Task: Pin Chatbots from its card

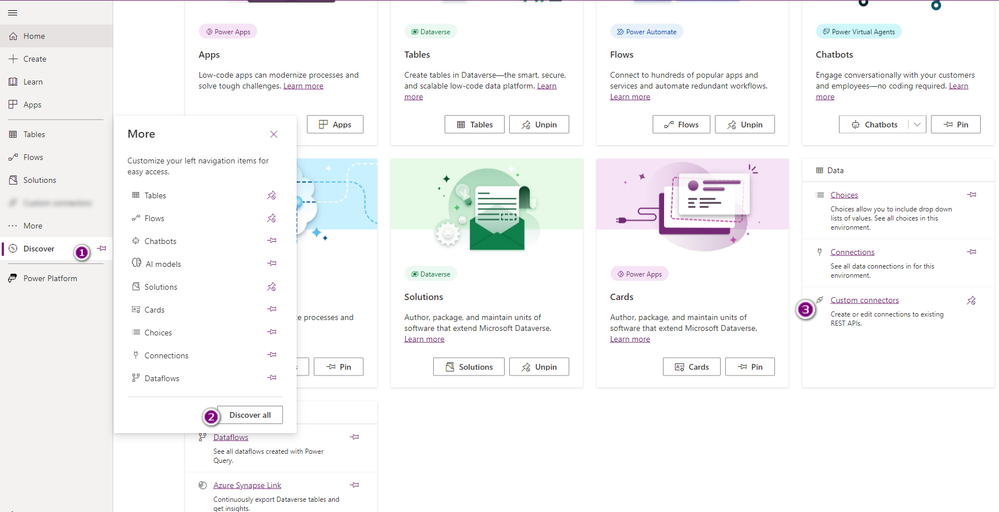Action: (x=956, y=124)
